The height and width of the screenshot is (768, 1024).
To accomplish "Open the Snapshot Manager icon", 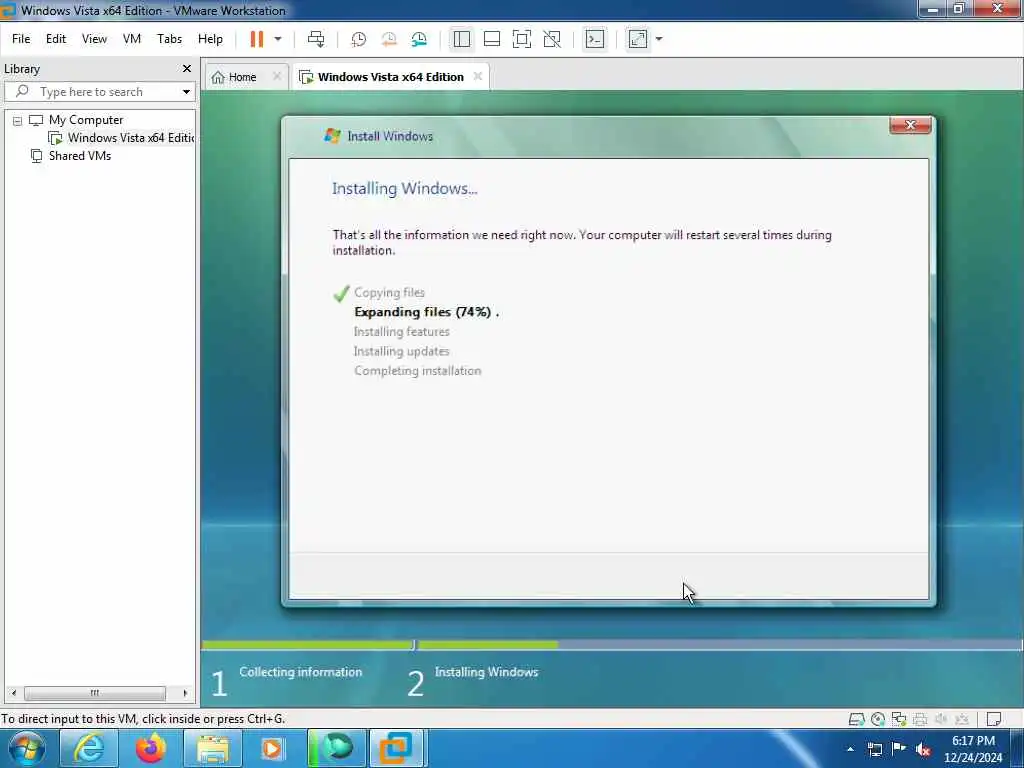I will click(419, 39).
